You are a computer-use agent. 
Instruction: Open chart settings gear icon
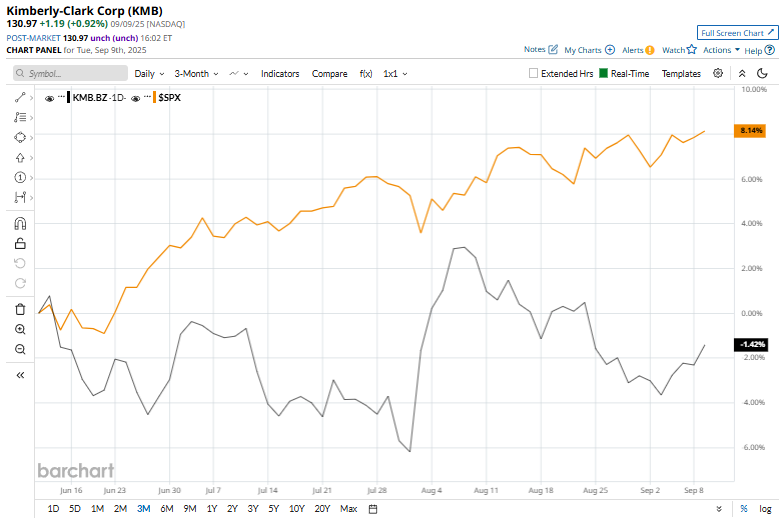(x=718, y=73)
